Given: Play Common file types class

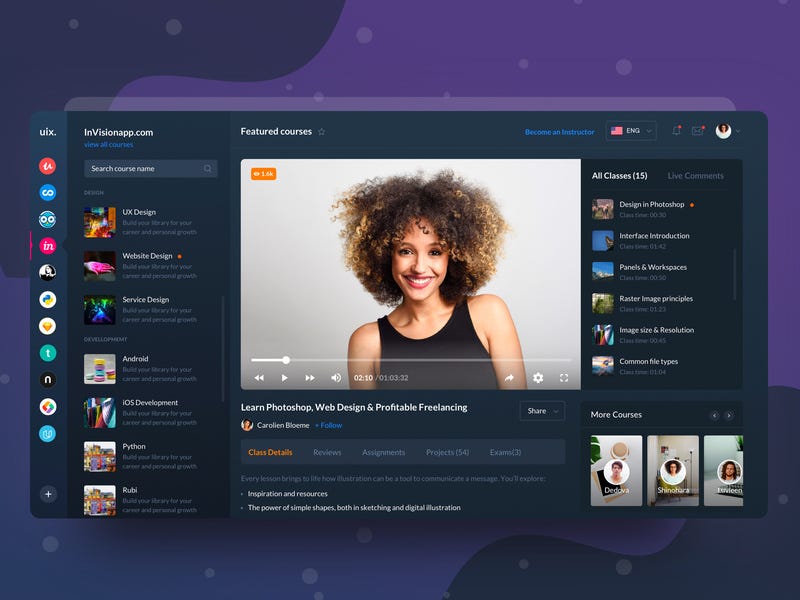Looking at the screenshot, I should tap(635, 366).
